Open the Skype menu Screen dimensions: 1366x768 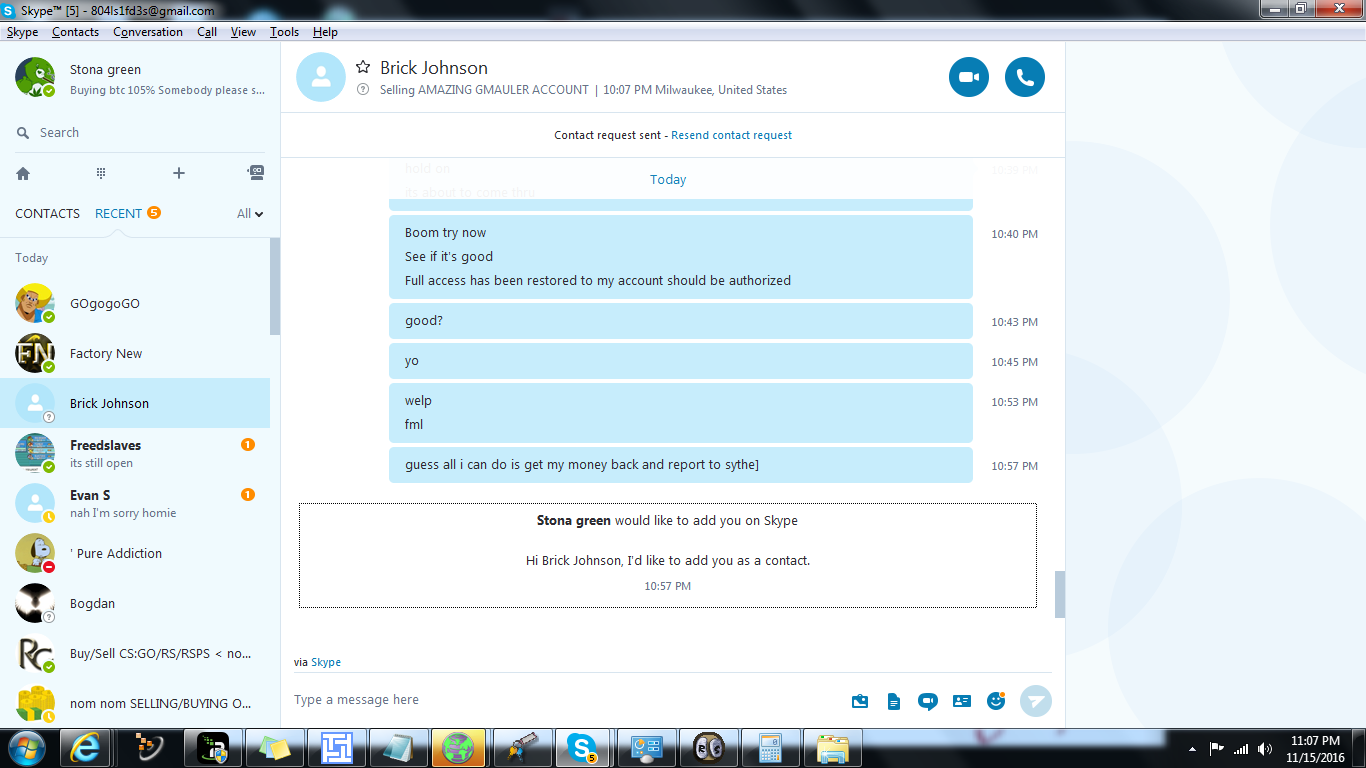[x=23, y=32]
